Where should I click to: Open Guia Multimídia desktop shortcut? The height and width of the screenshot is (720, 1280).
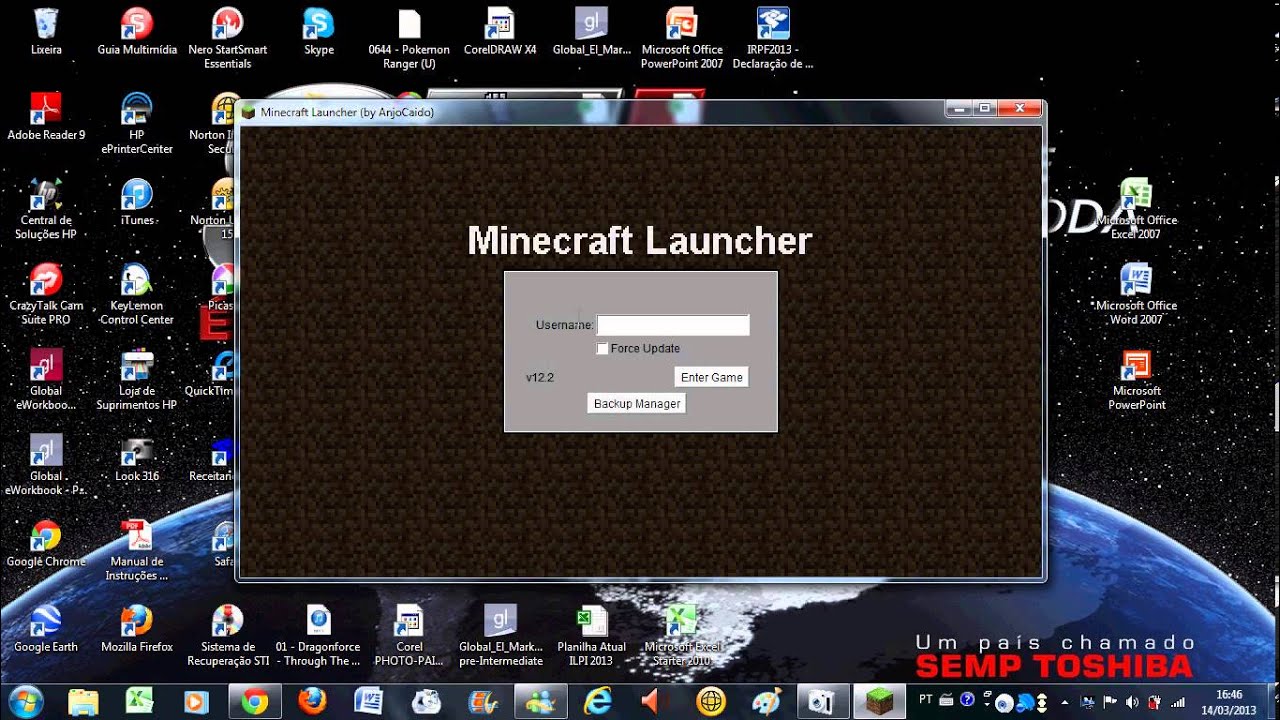137,32
